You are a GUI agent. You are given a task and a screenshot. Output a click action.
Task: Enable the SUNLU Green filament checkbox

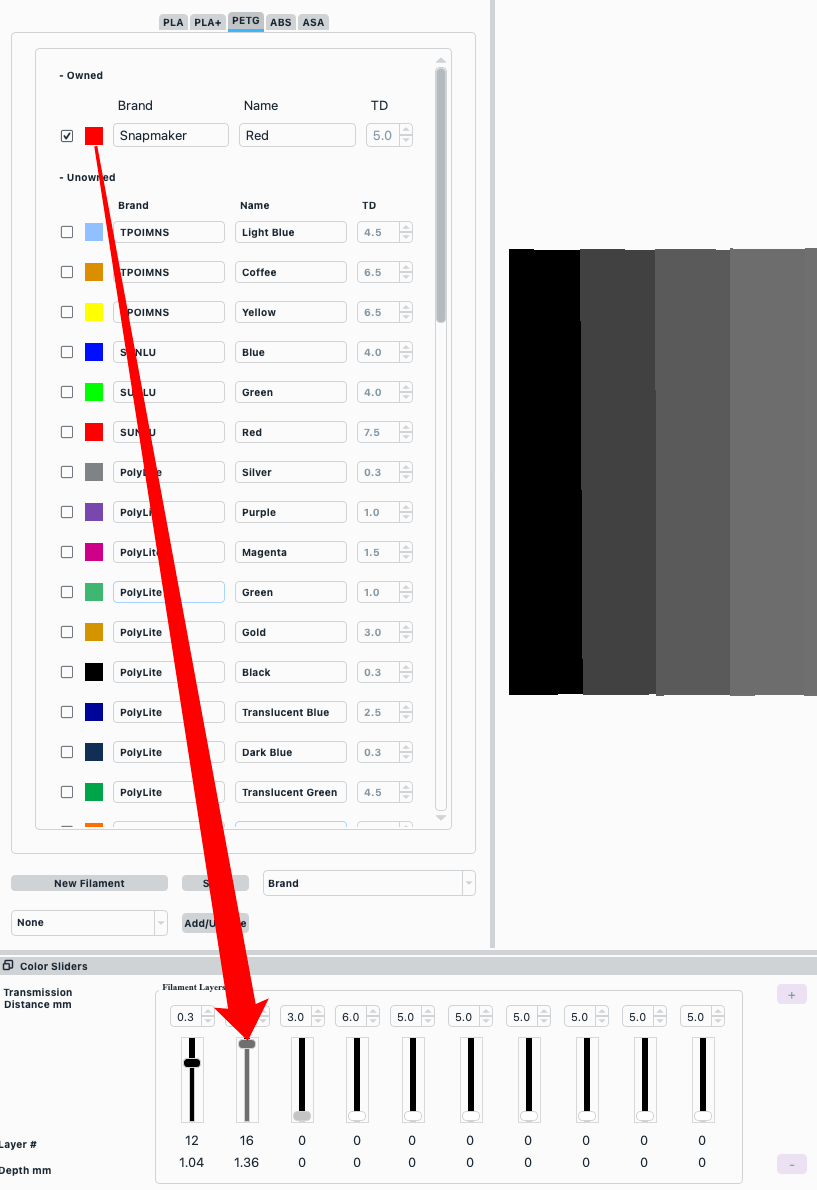point(66,391)
